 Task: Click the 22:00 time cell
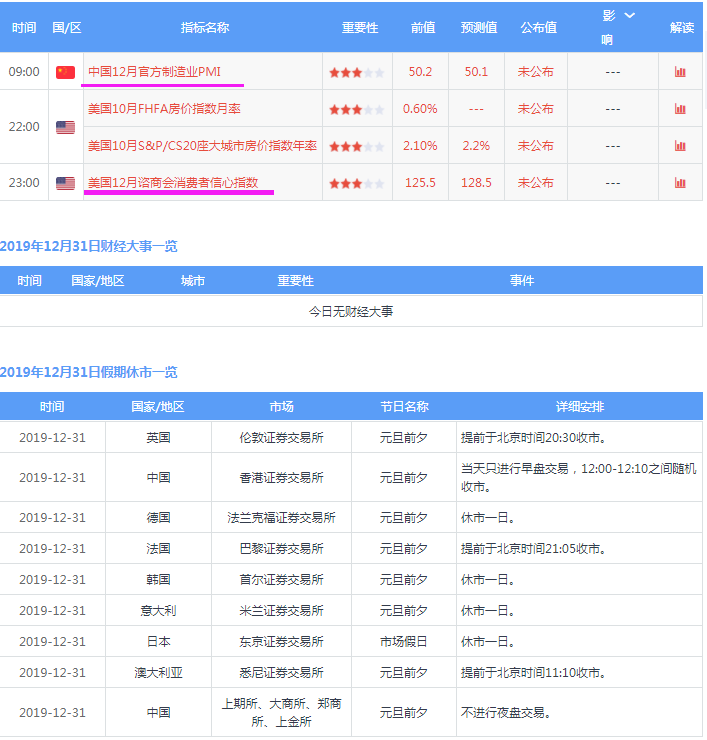click(x=24, y=127)
